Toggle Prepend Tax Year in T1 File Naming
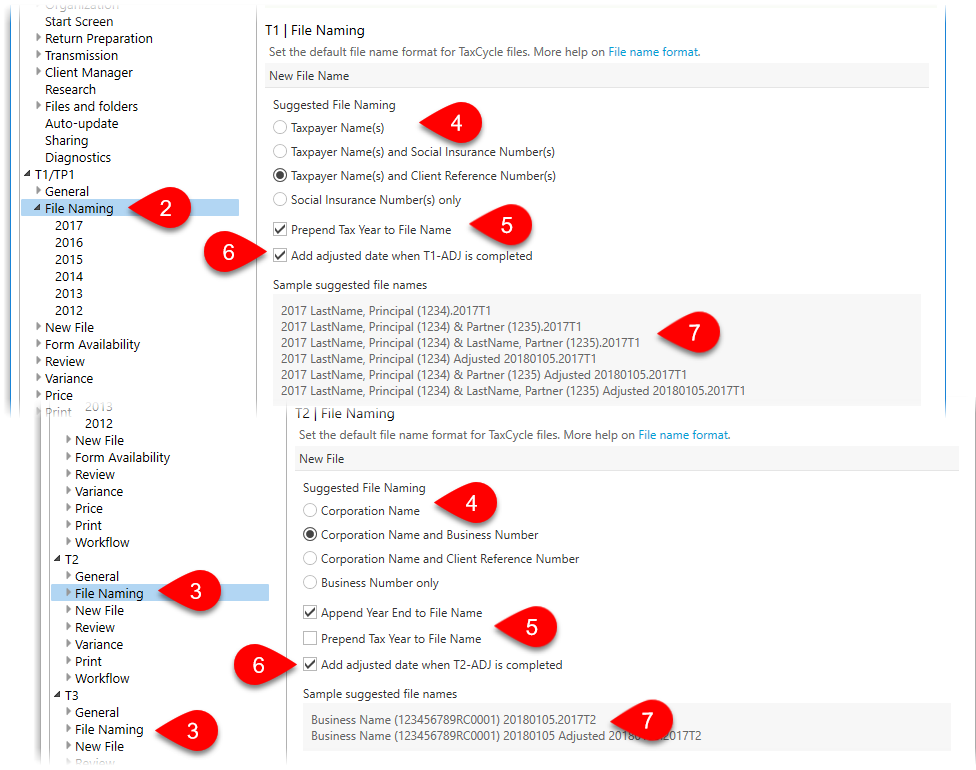Viewport: 976px width, 770px height. (x=280, y=229)
